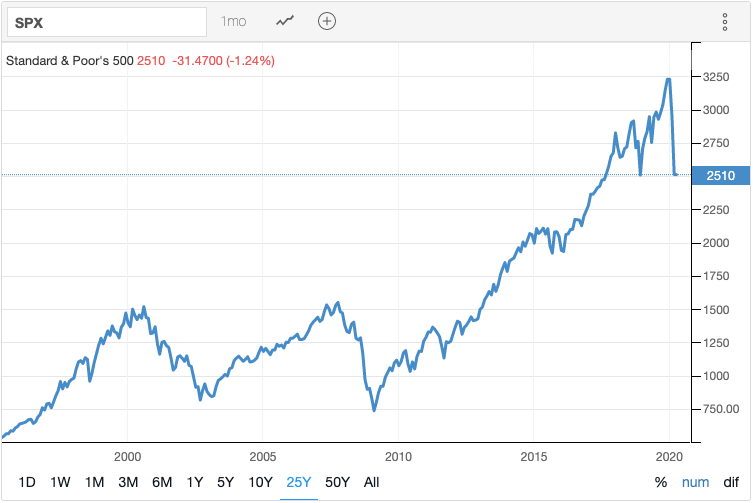Image resolution: width=753 pixels, height=503 pixels.
Task: Open the chart type line icon
Action: (x=285, y=21)
